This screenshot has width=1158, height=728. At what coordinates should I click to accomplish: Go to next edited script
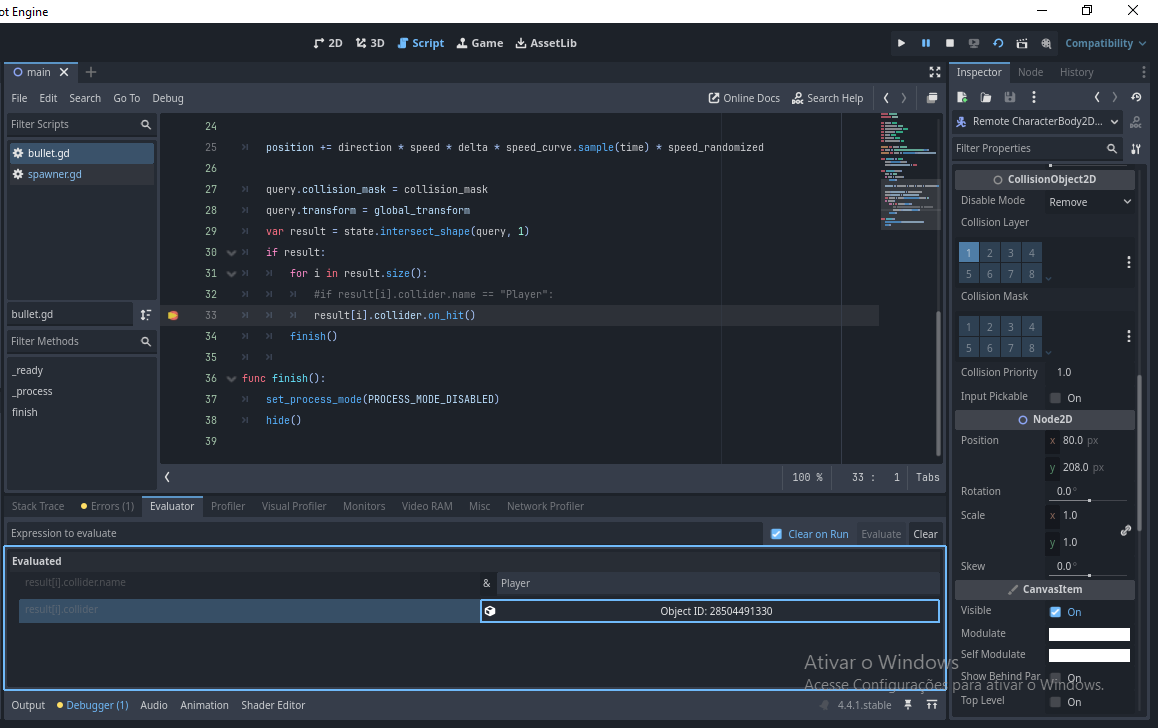coord(903,98)
